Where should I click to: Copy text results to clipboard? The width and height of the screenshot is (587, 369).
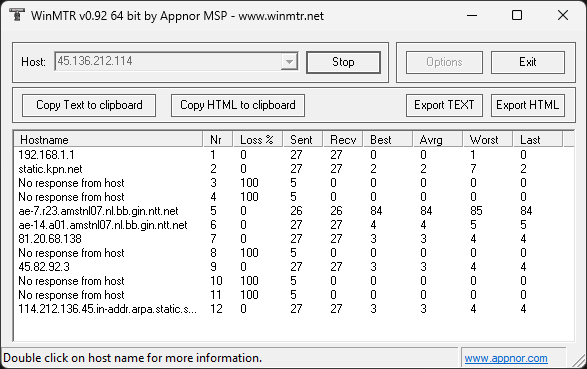[x=89, y=105]
